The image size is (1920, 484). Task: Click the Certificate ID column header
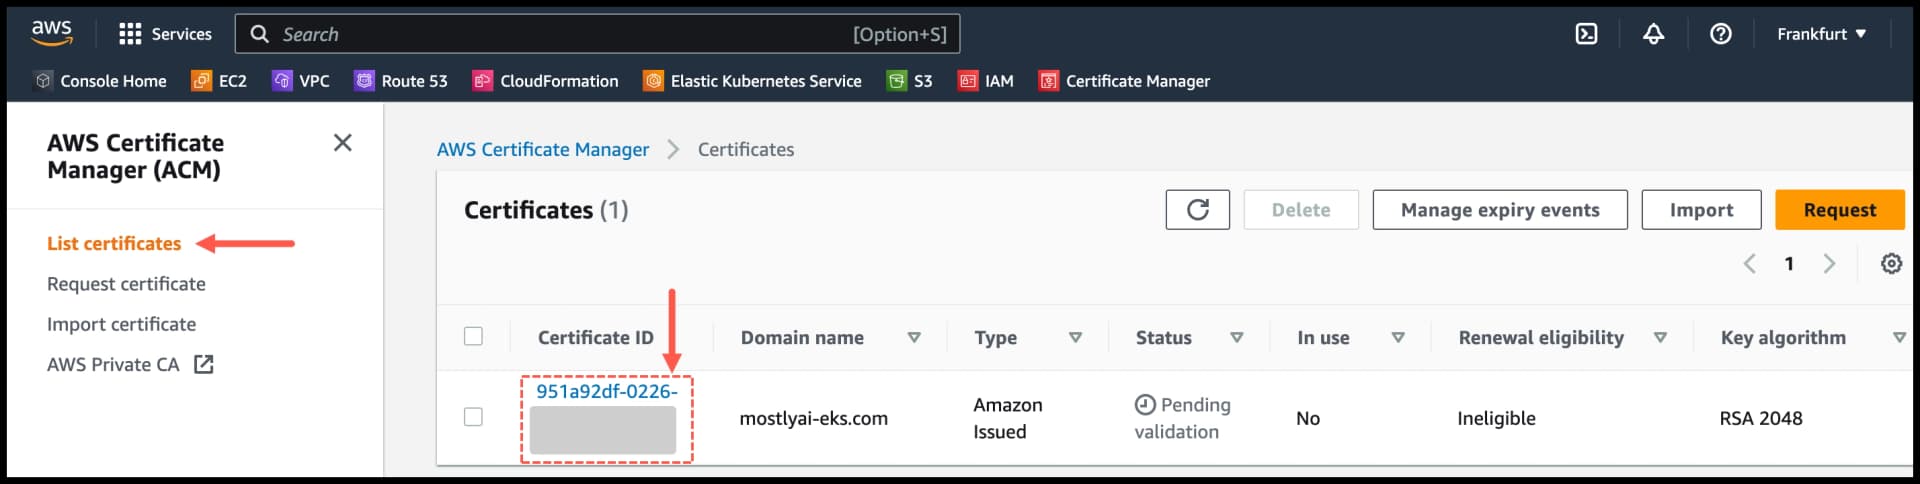(x=596, y=338)
